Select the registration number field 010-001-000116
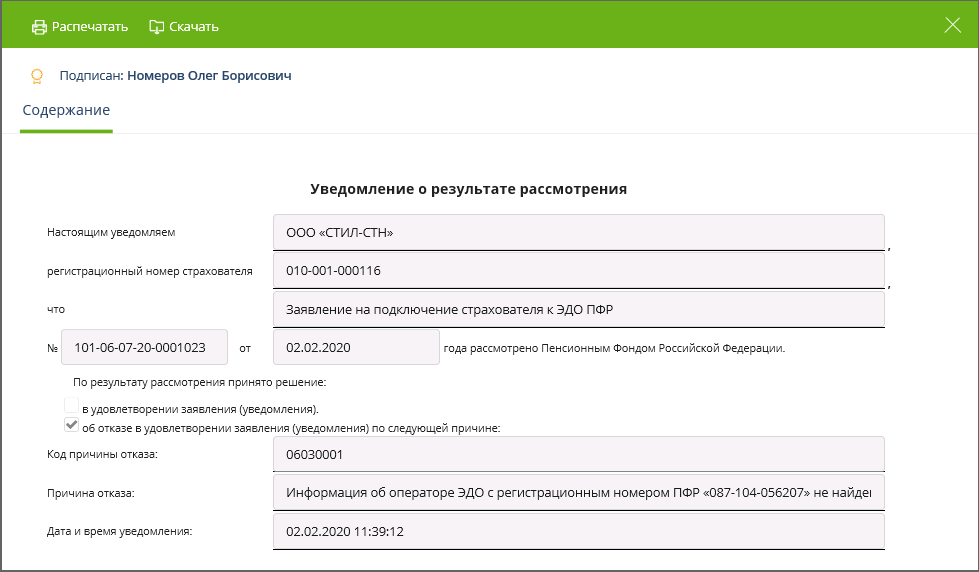The height and width of the screenshot is (572, 979). coord(578,271)
